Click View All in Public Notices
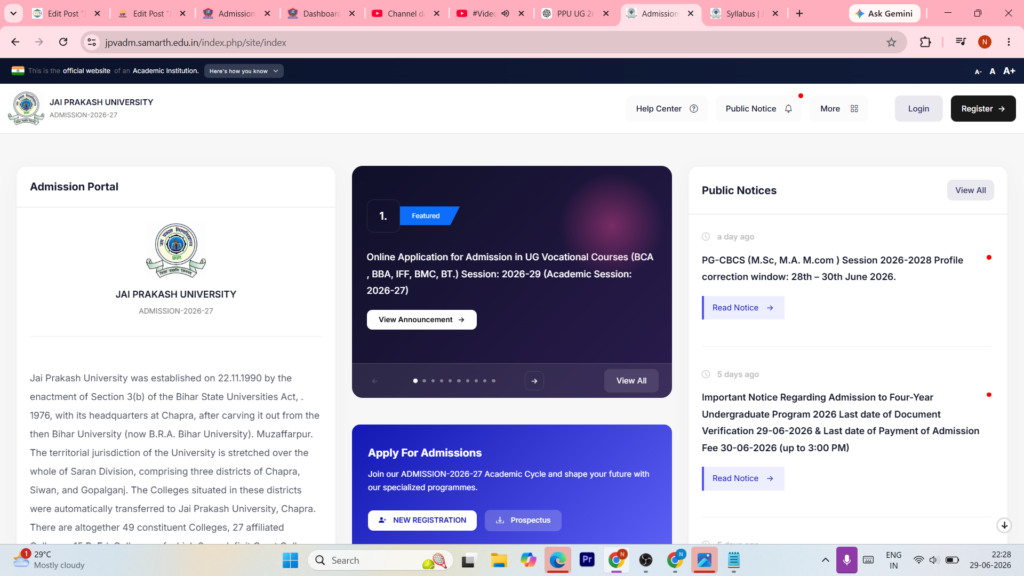Screen dimensions: 1024x576 [970, 190]
